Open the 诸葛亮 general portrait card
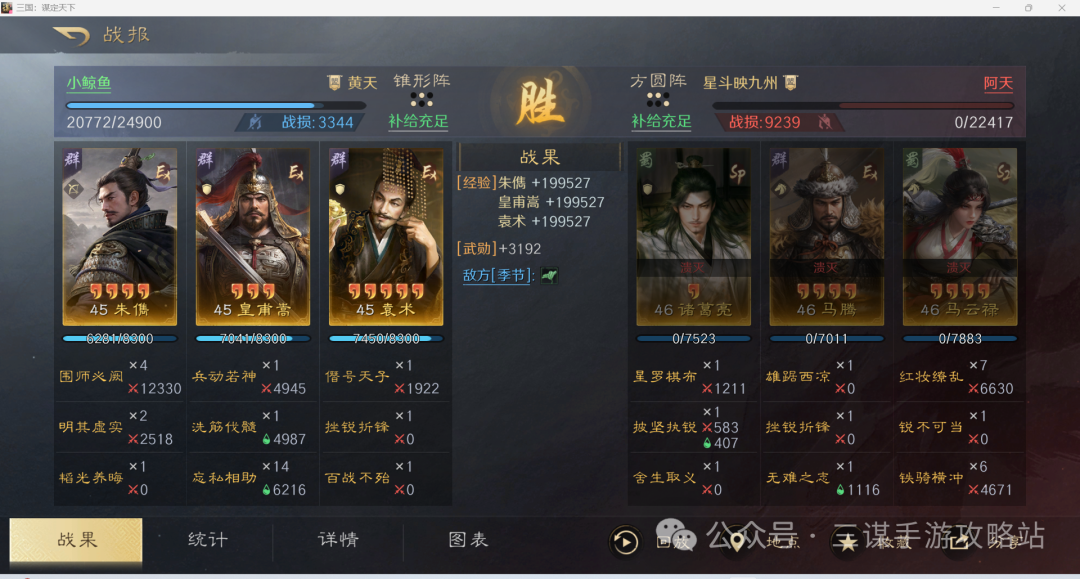Screen dimensions: 1080x579 click(693, 236)
